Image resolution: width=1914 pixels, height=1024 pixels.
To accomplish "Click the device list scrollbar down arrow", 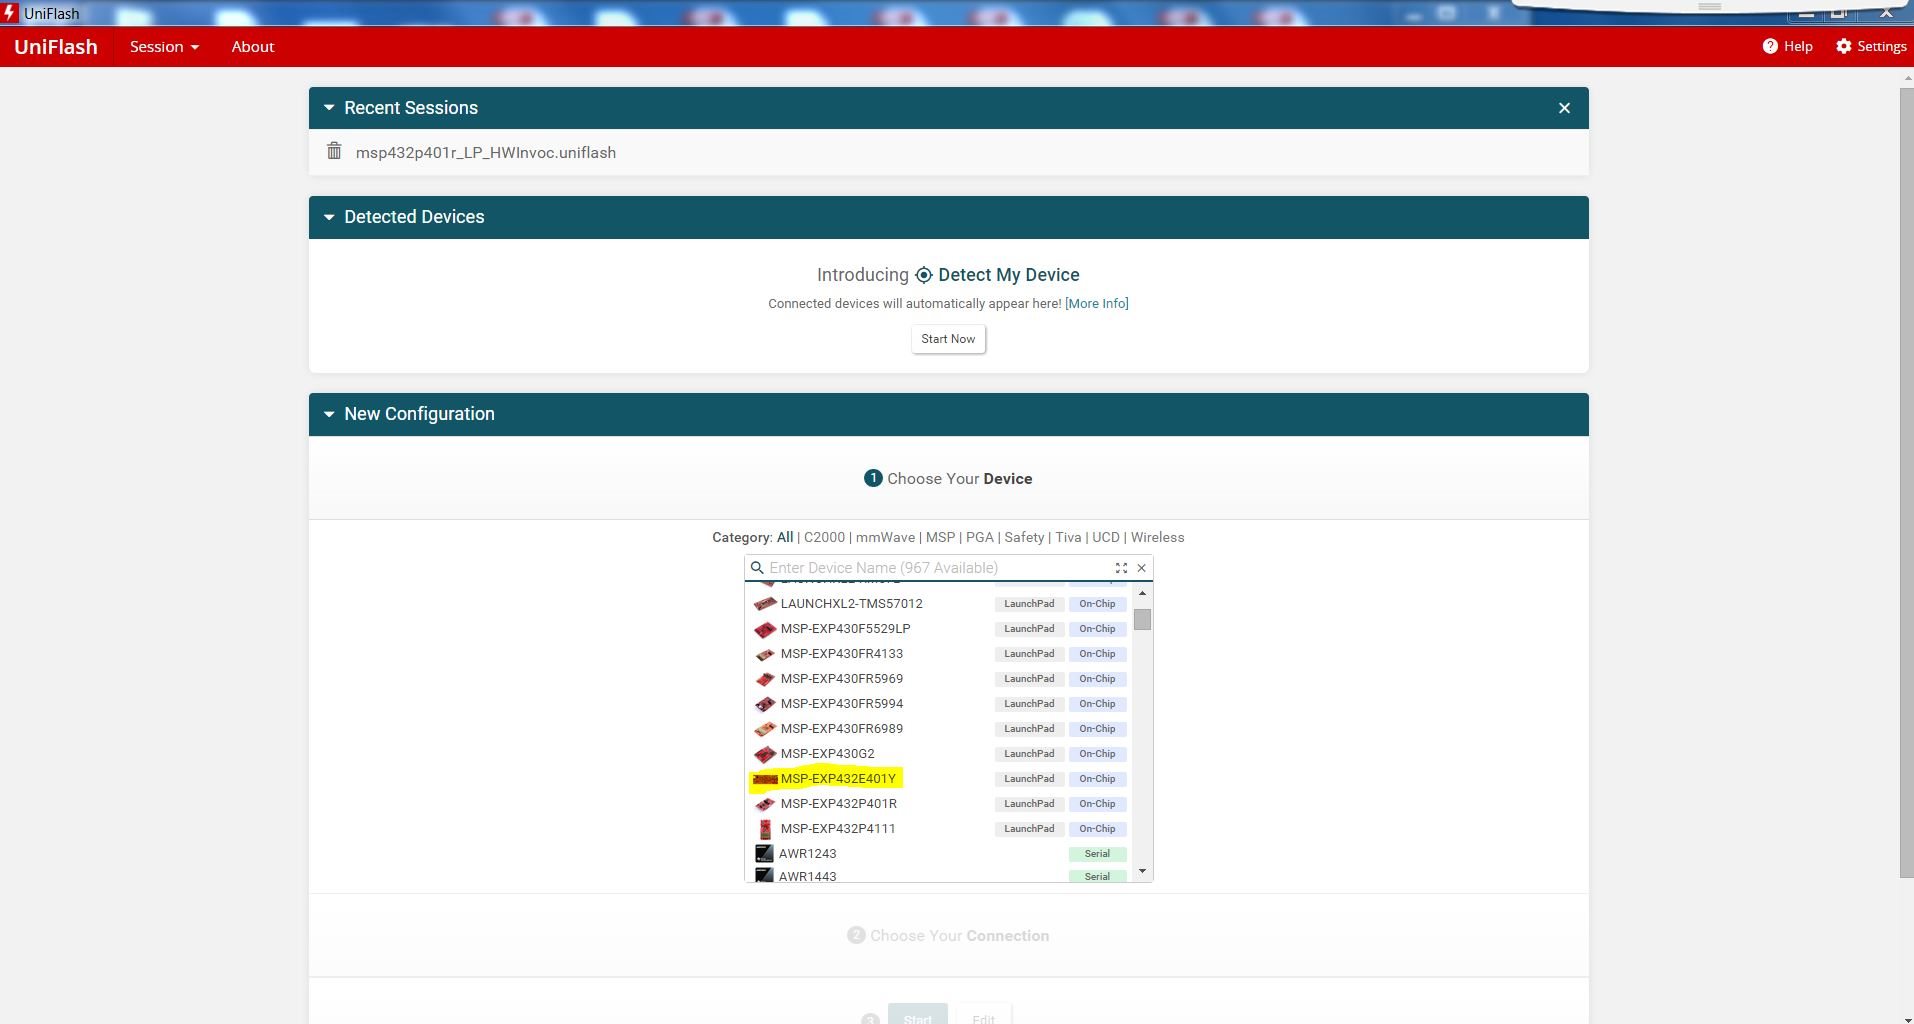I will 1142,871.
